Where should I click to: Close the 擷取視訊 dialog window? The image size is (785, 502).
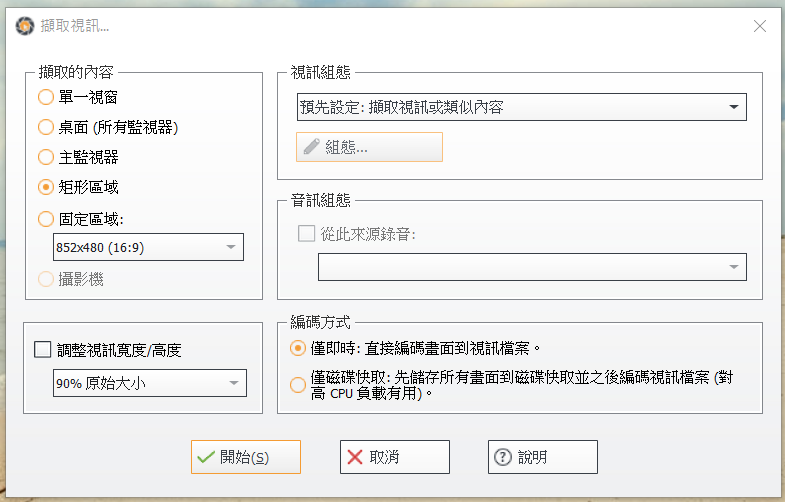760,26
